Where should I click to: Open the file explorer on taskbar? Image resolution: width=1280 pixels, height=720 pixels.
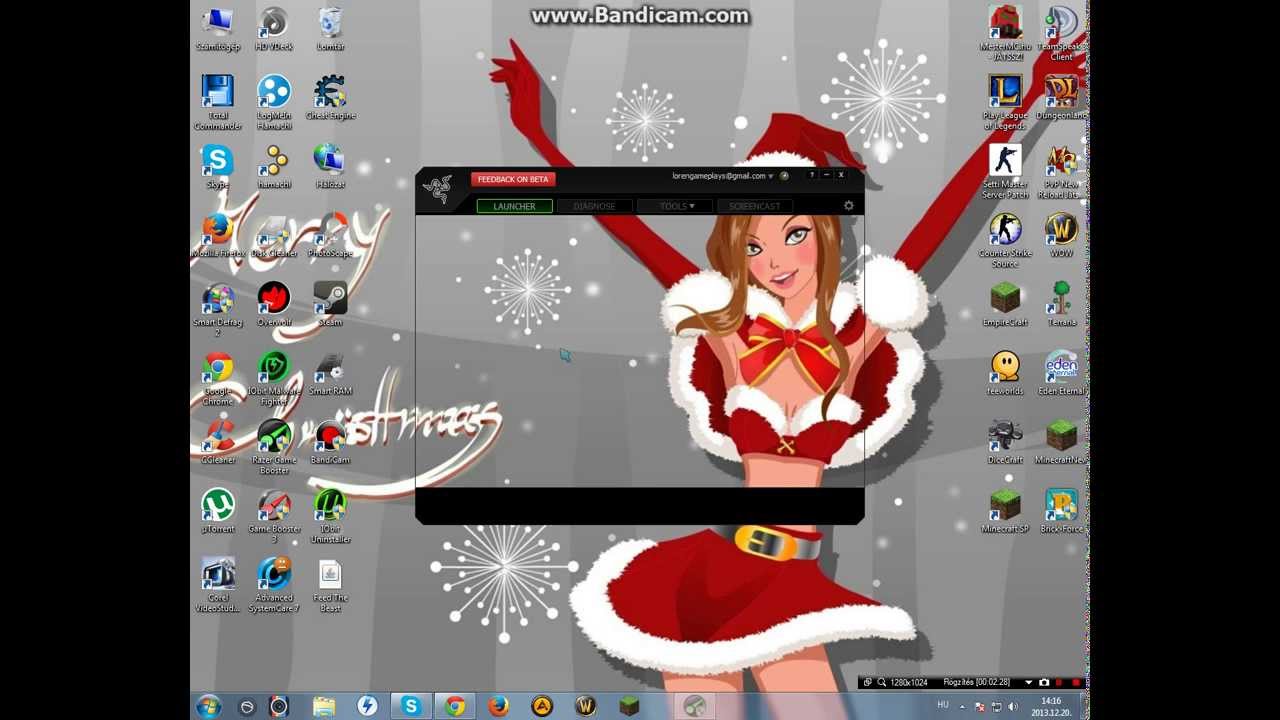pos(324,706)
